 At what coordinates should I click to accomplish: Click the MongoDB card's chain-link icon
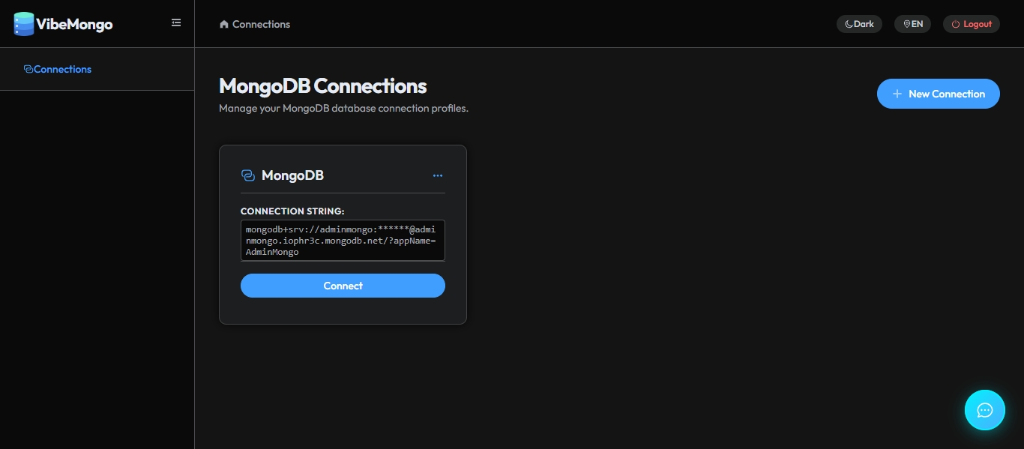(x=248, y=175)
